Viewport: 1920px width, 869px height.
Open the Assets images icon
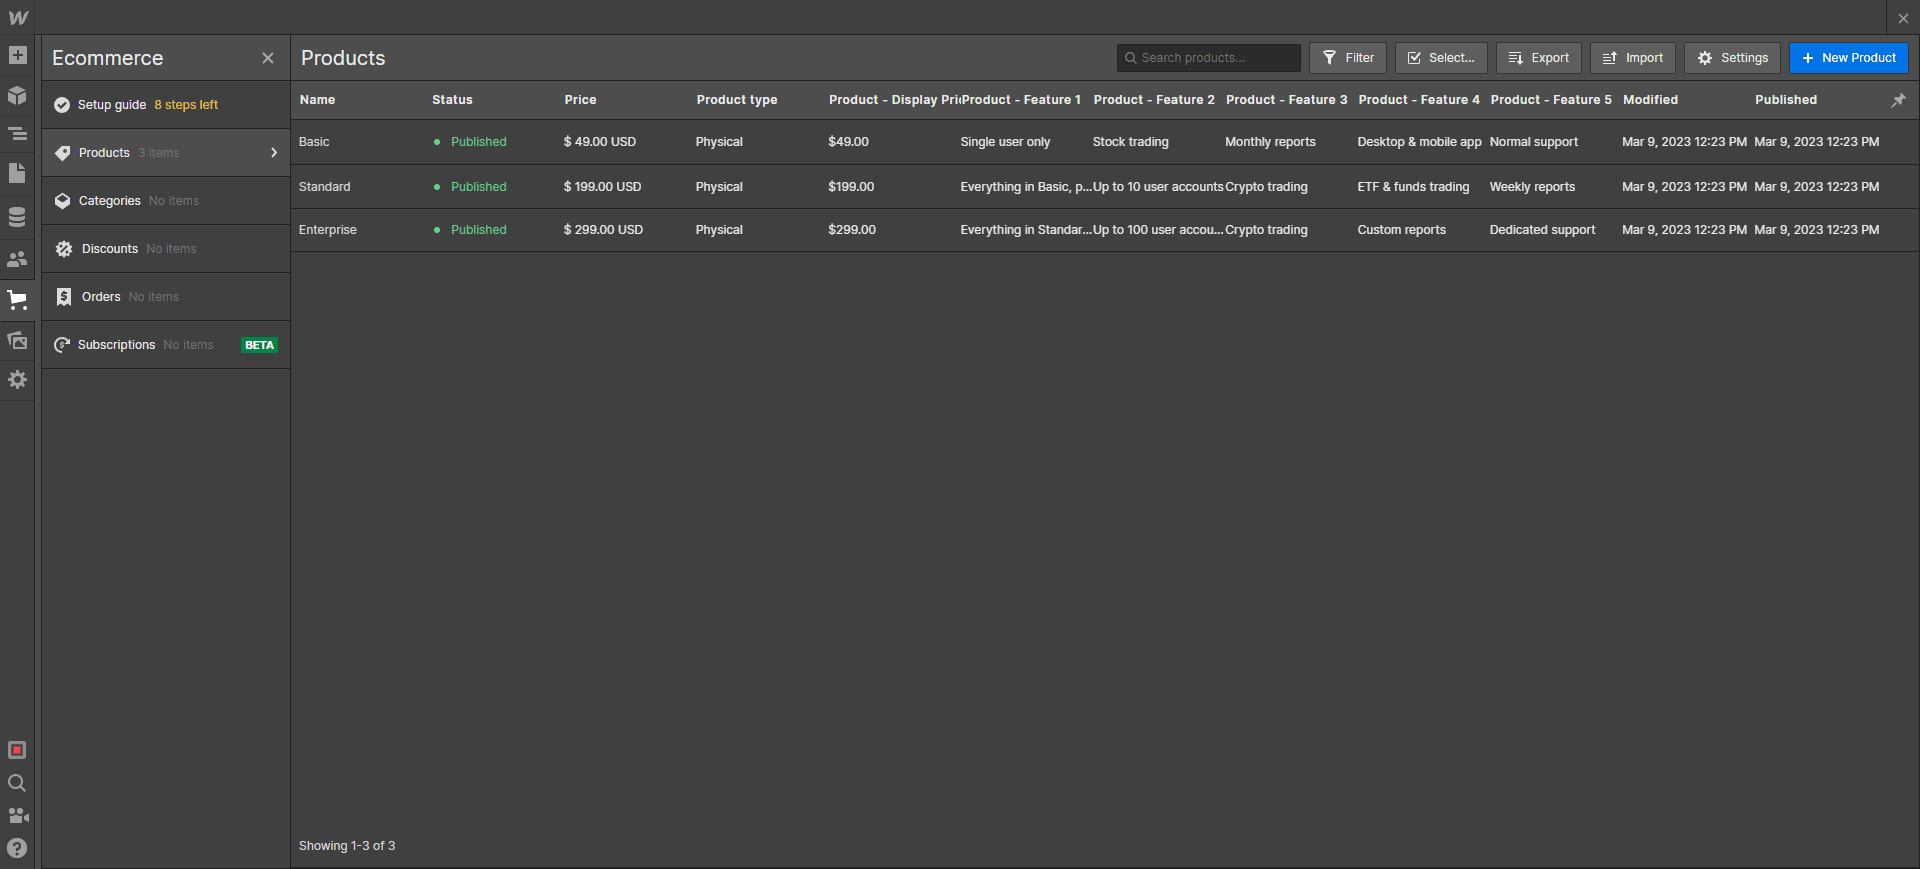point(17,340)
